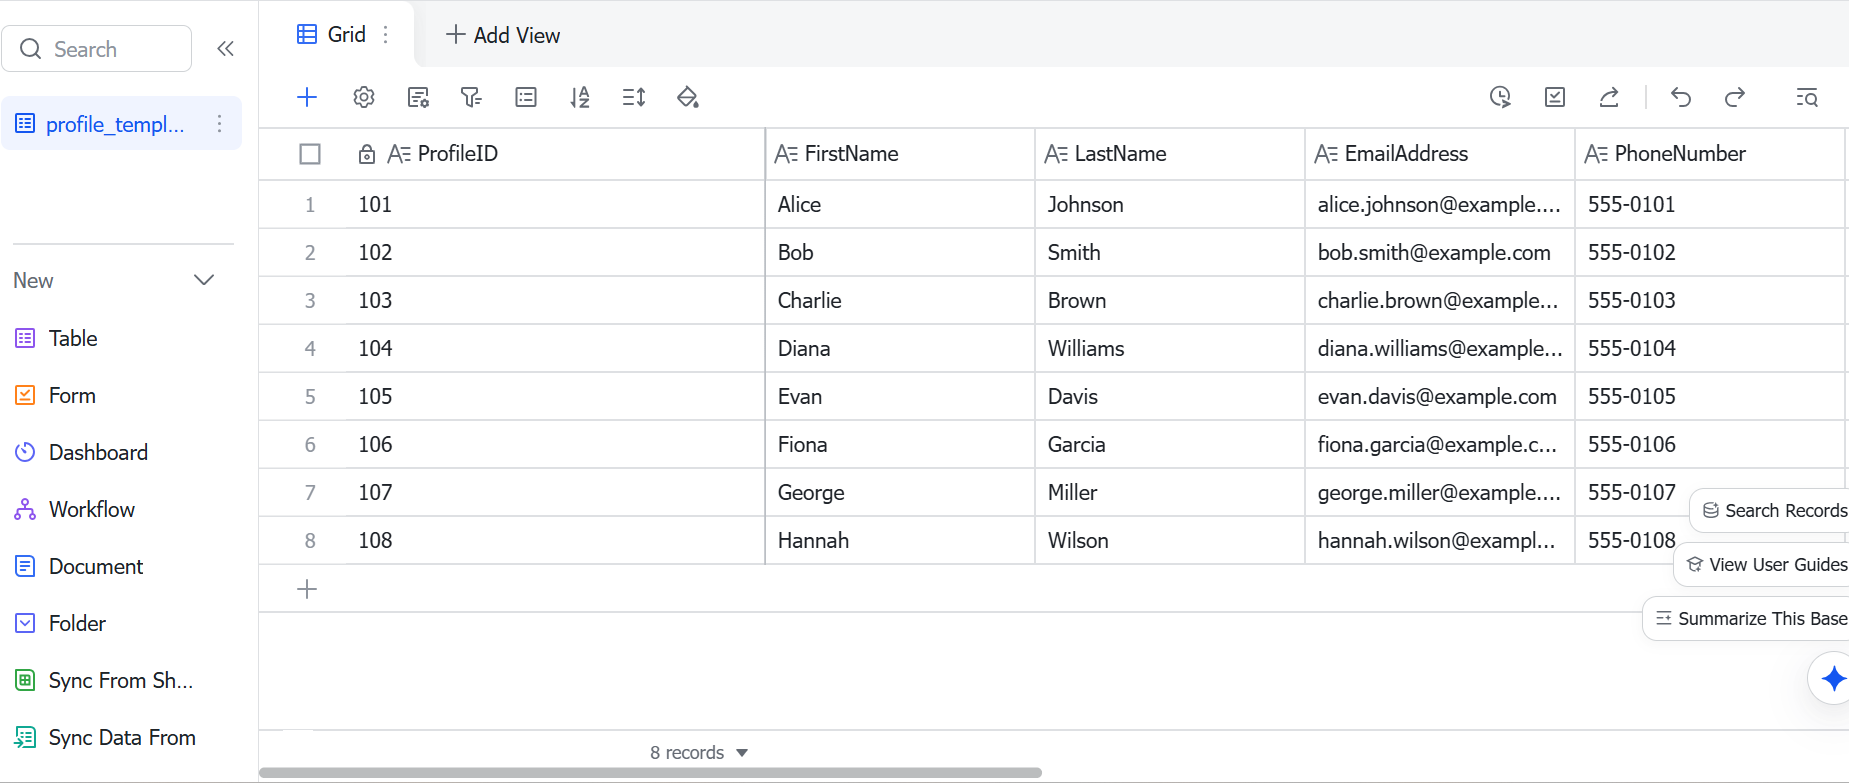Select cell 'Williams' in LastName

pyautogui.click(x=1170, y=348)
